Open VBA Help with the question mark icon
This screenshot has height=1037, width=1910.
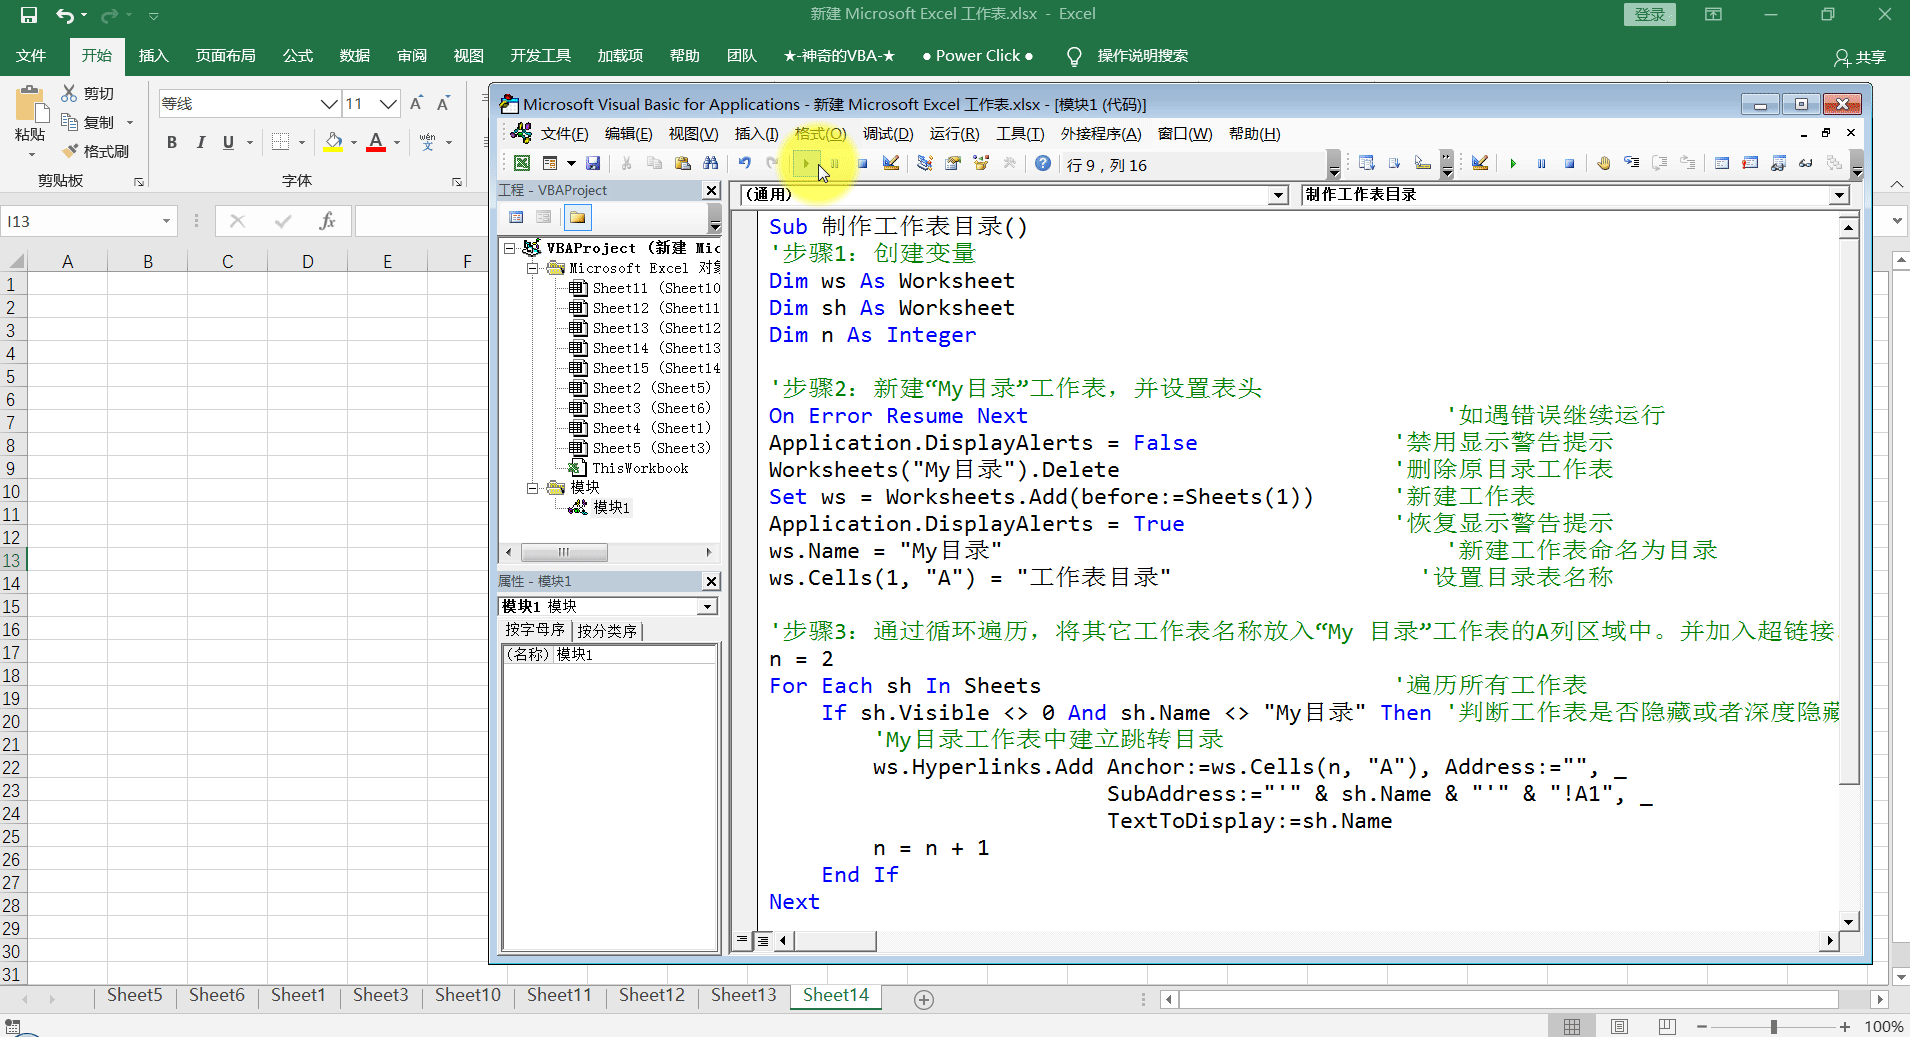click(1042, 163)
